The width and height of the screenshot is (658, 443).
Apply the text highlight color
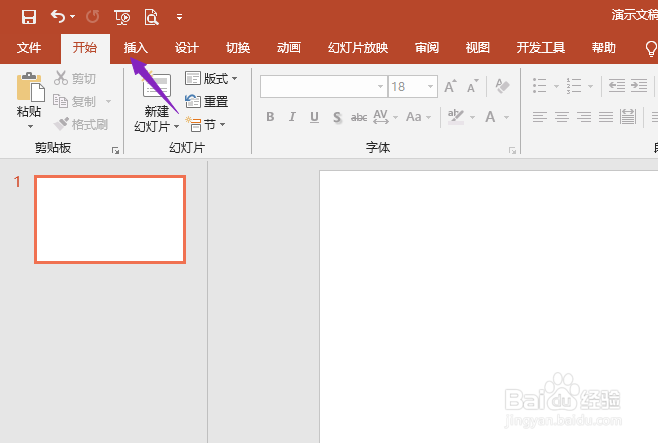(456, 117)
